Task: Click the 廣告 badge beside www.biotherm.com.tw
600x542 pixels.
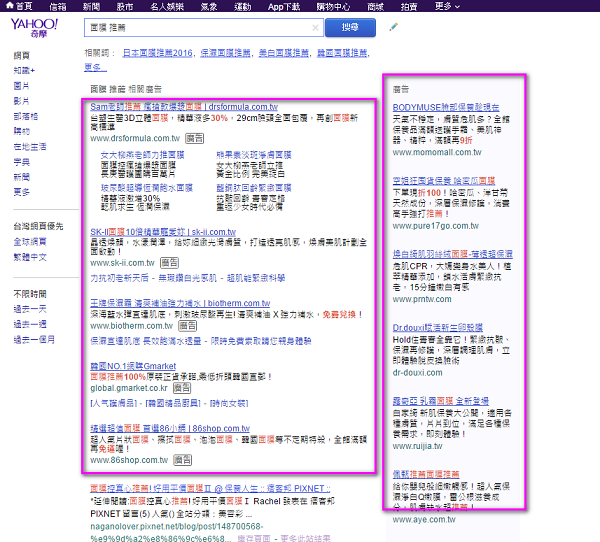Action: (x=188, y=326)
